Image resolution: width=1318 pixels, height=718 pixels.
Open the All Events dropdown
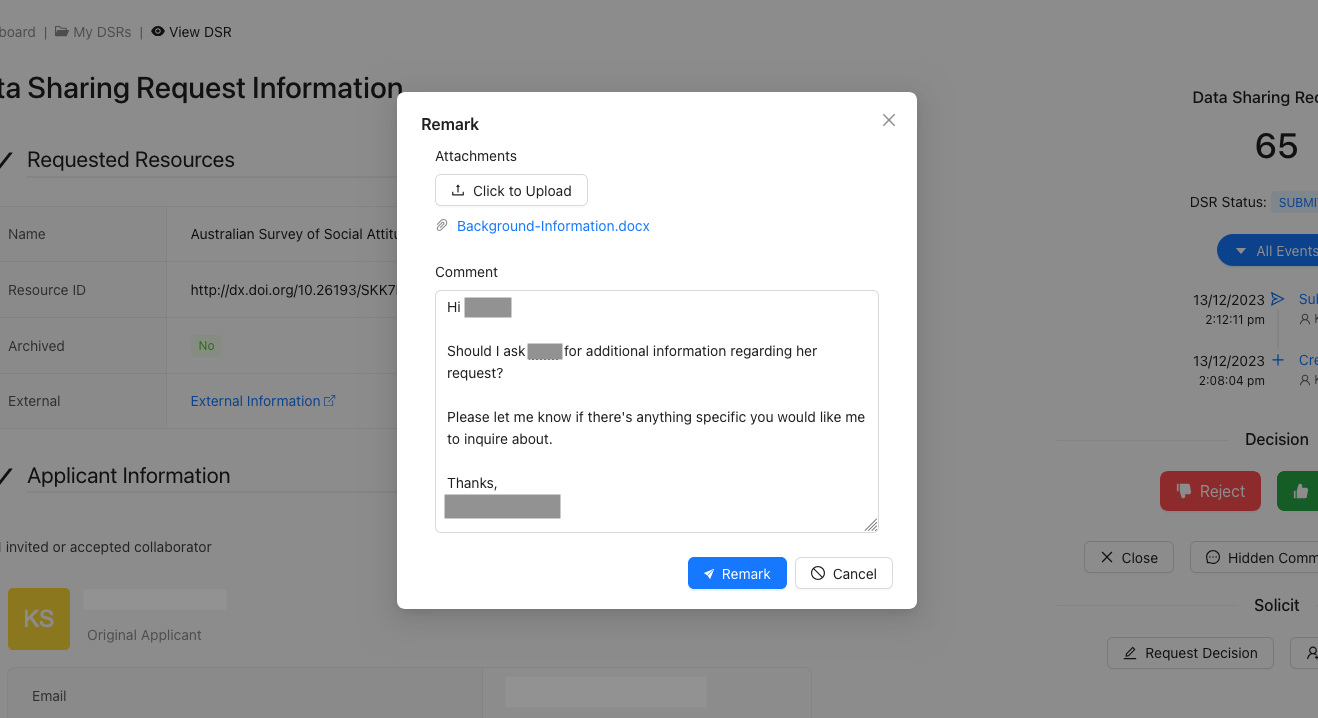(x=1268, y=251)
